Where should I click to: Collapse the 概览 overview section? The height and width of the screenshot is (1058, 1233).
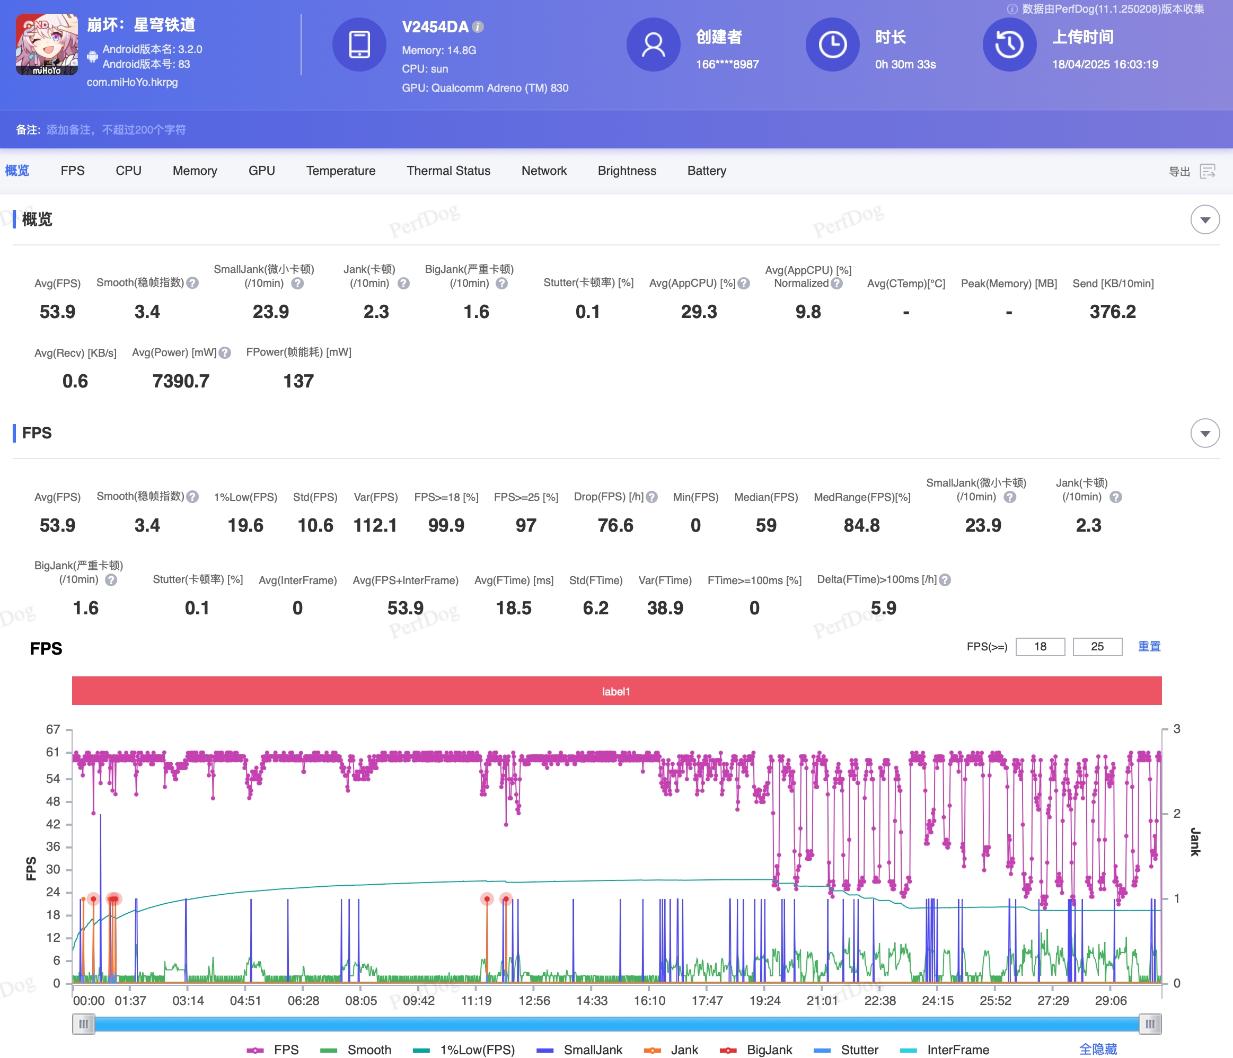[x=1205, y=220]
